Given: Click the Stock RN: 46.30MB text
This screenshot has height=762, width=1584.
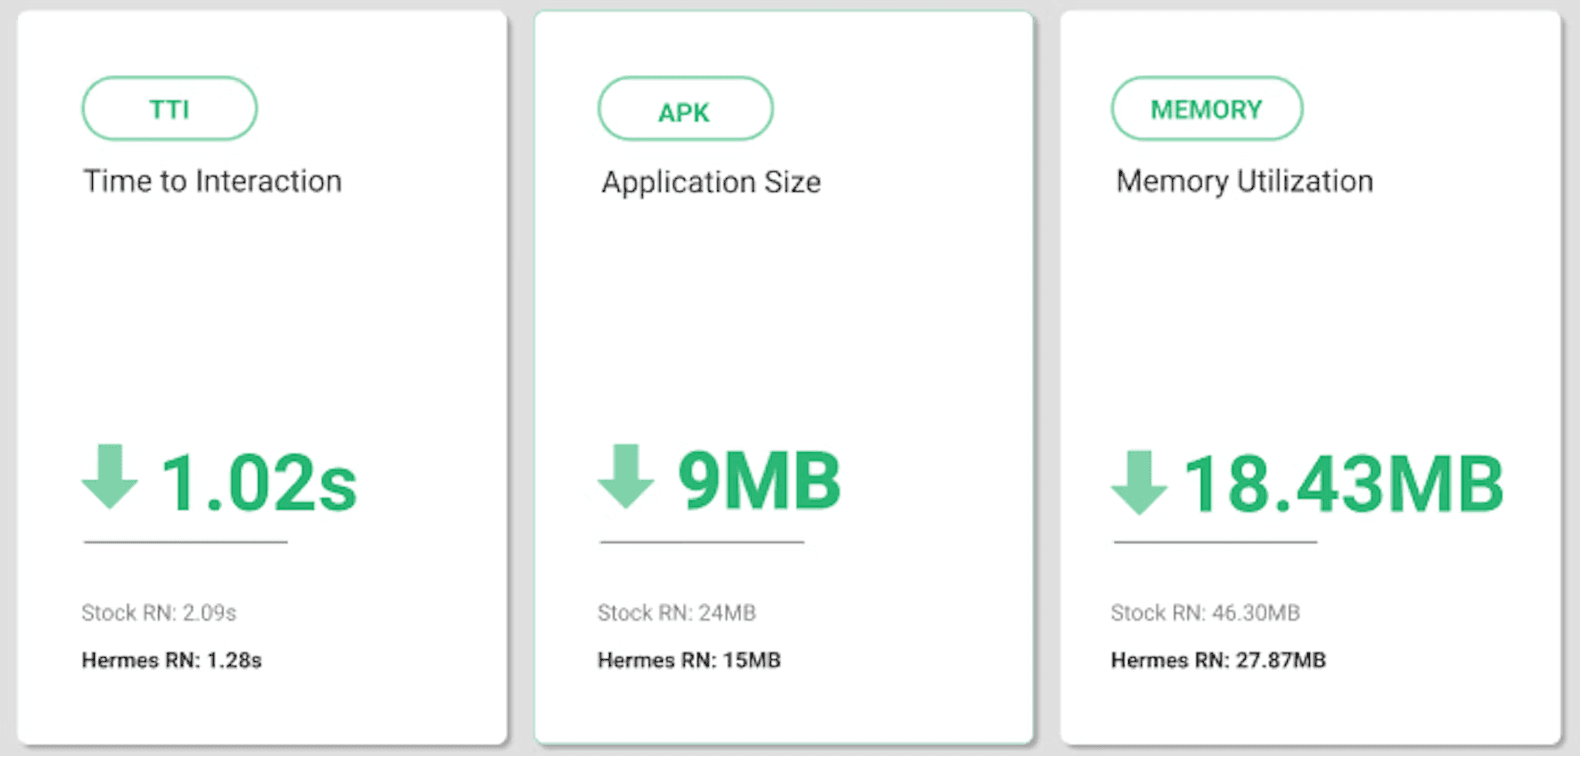Looking at the screenshot, I should (x=1205, y=613).
